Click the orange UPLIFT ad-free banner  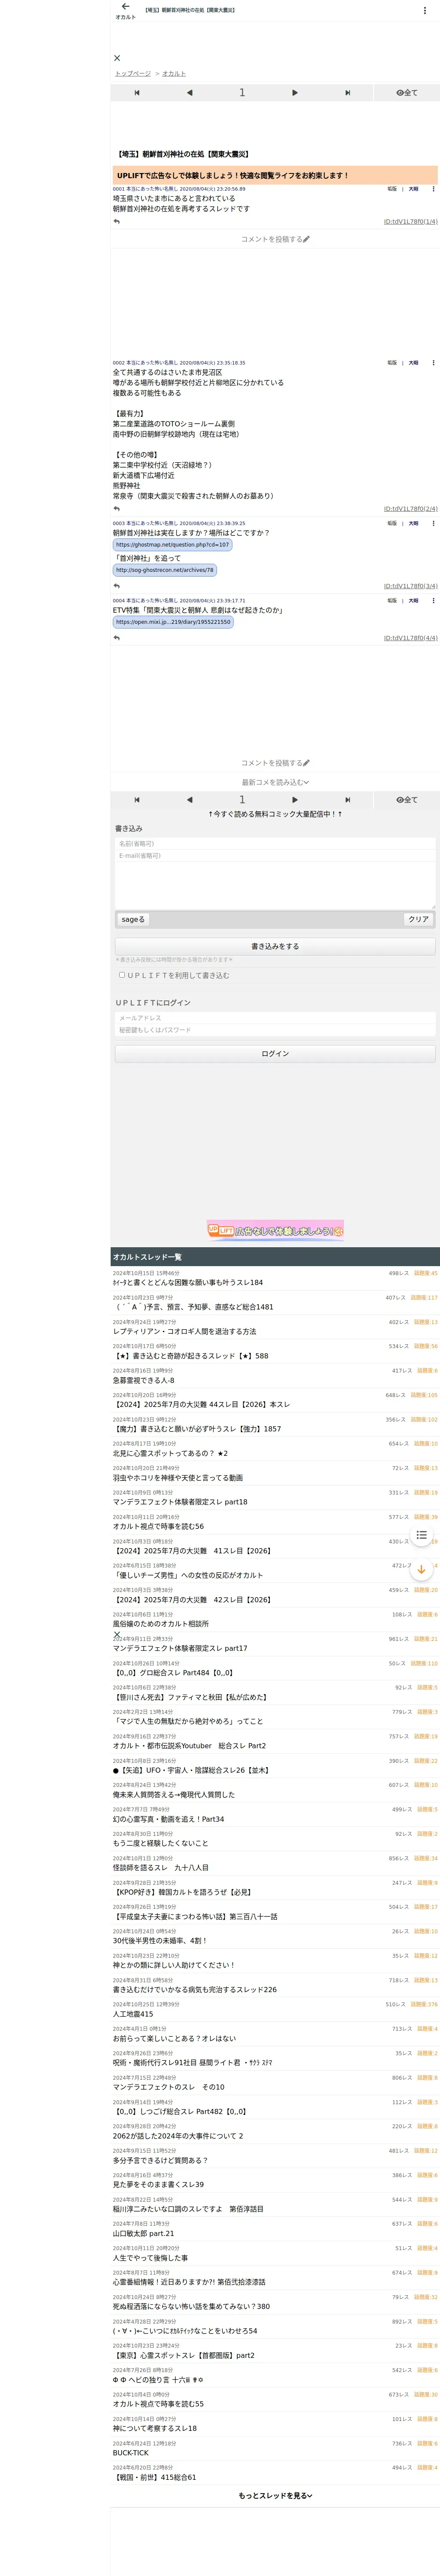point(275,175)
